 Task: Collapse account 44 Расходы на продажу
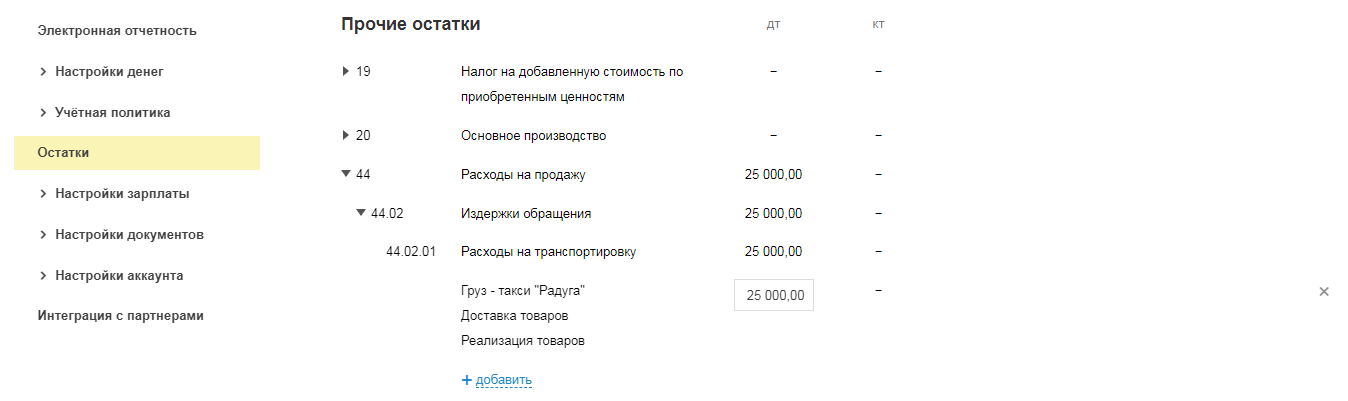(346, 174)
